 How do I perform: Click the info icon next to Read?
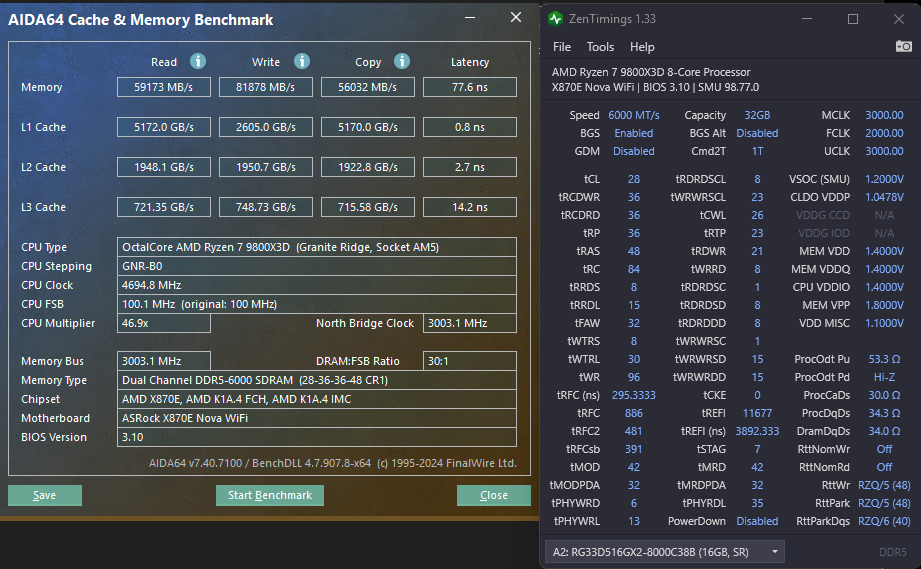(198, 62)
